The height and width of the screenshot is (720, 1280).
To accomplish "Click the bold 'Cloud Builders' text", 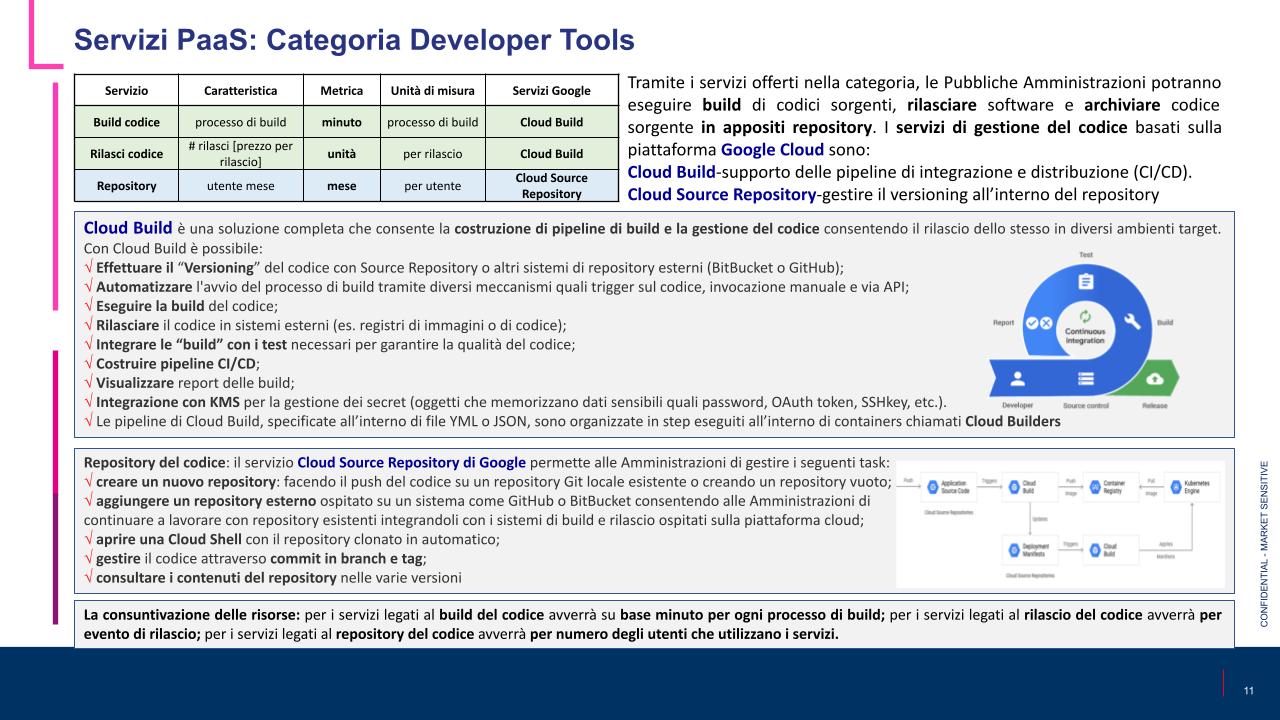I will tap(1012, 421).
